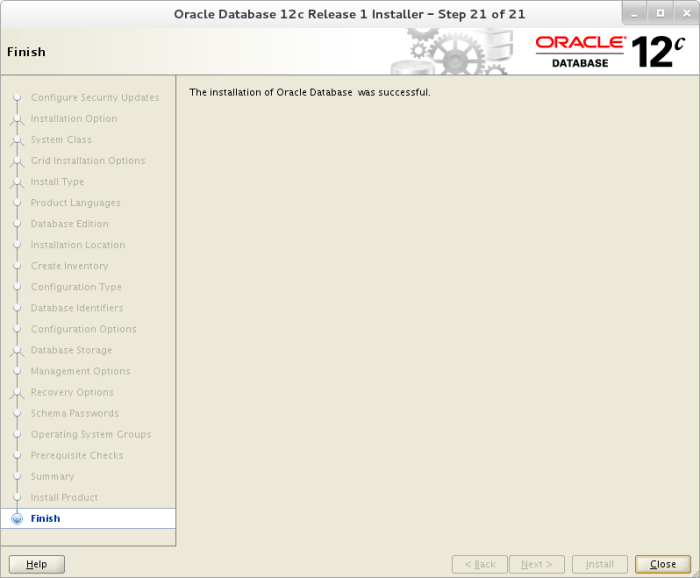Select Configure Security Updates step
Viewport: 700px width, 578px height.
(95, 97)
